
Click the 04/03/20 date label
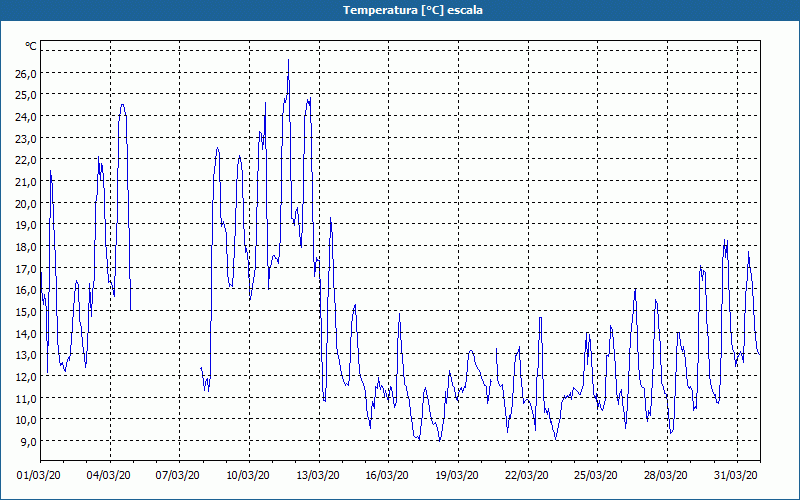click(109, 476)
